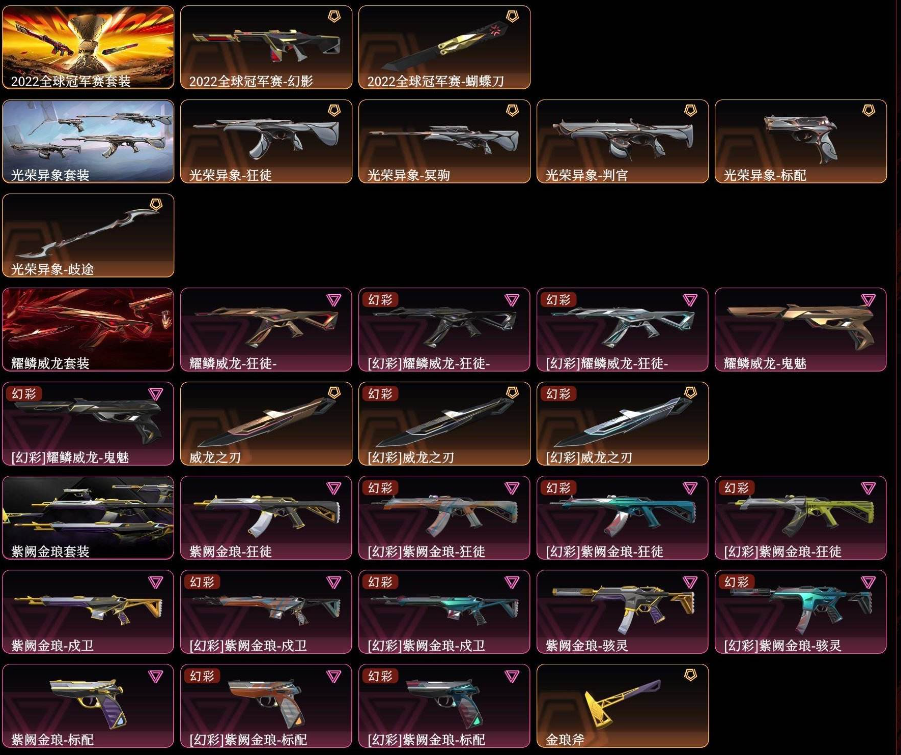Select the 光荣异象-冥驹 sniper skin

point(444,141)
